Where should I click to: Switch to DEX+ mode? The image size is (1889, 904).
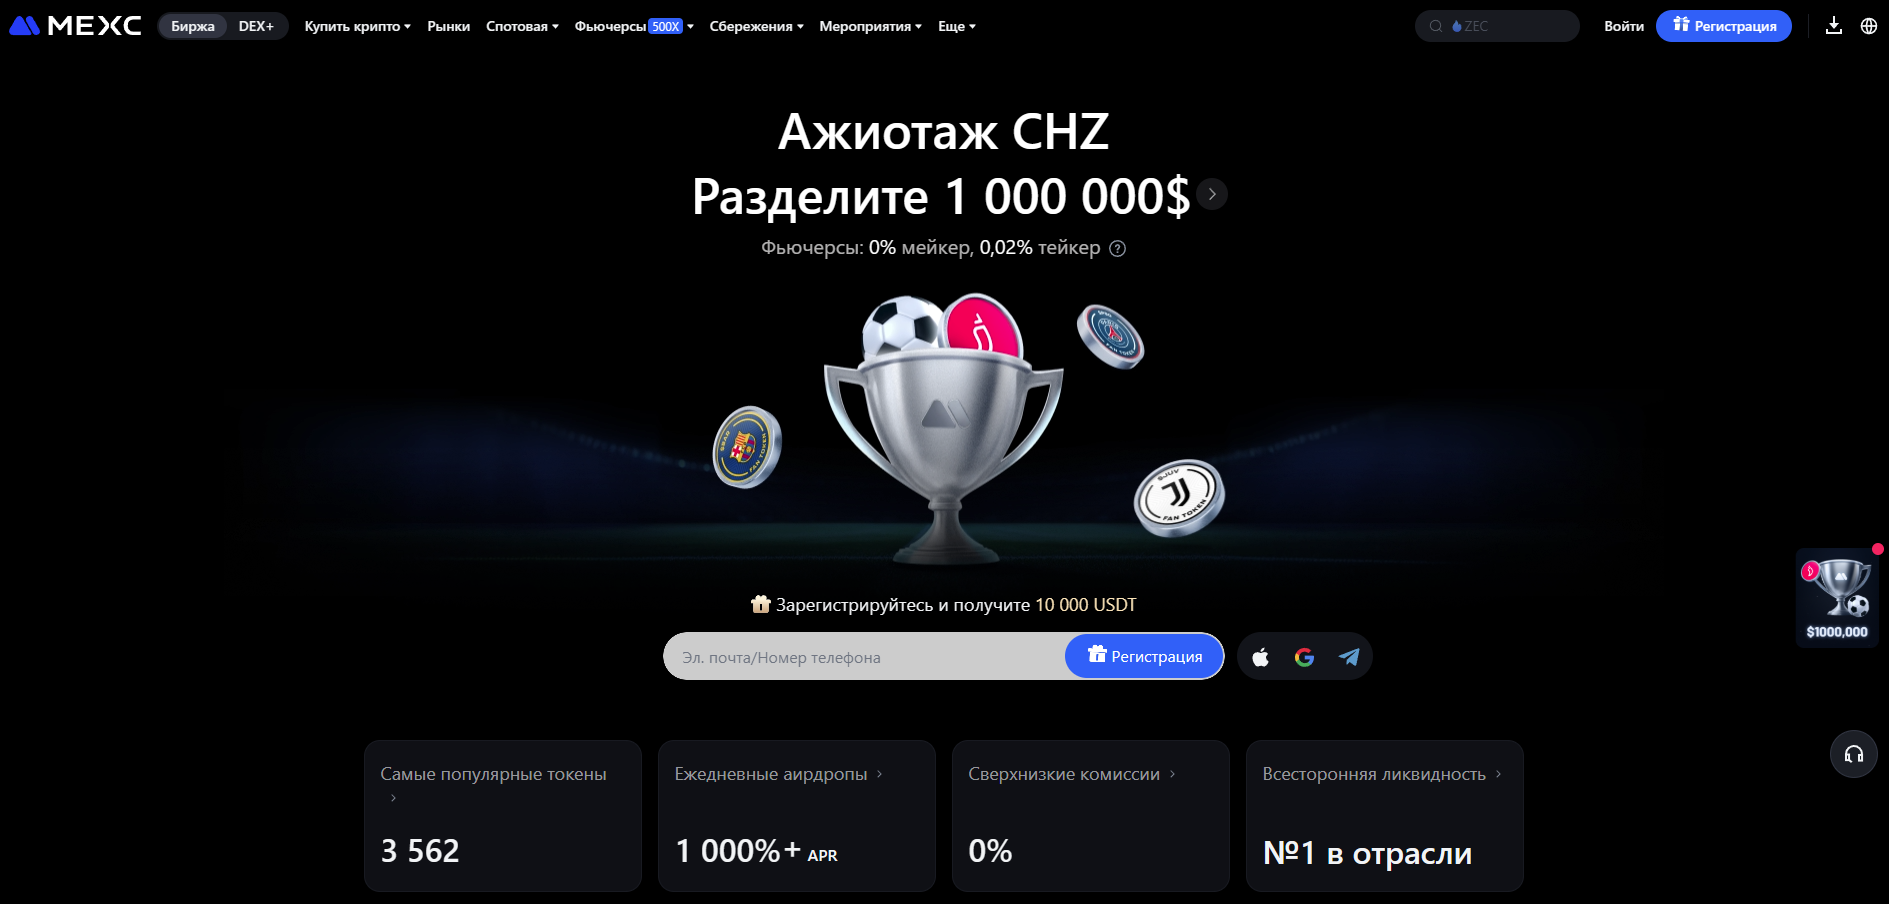(256, 26)
